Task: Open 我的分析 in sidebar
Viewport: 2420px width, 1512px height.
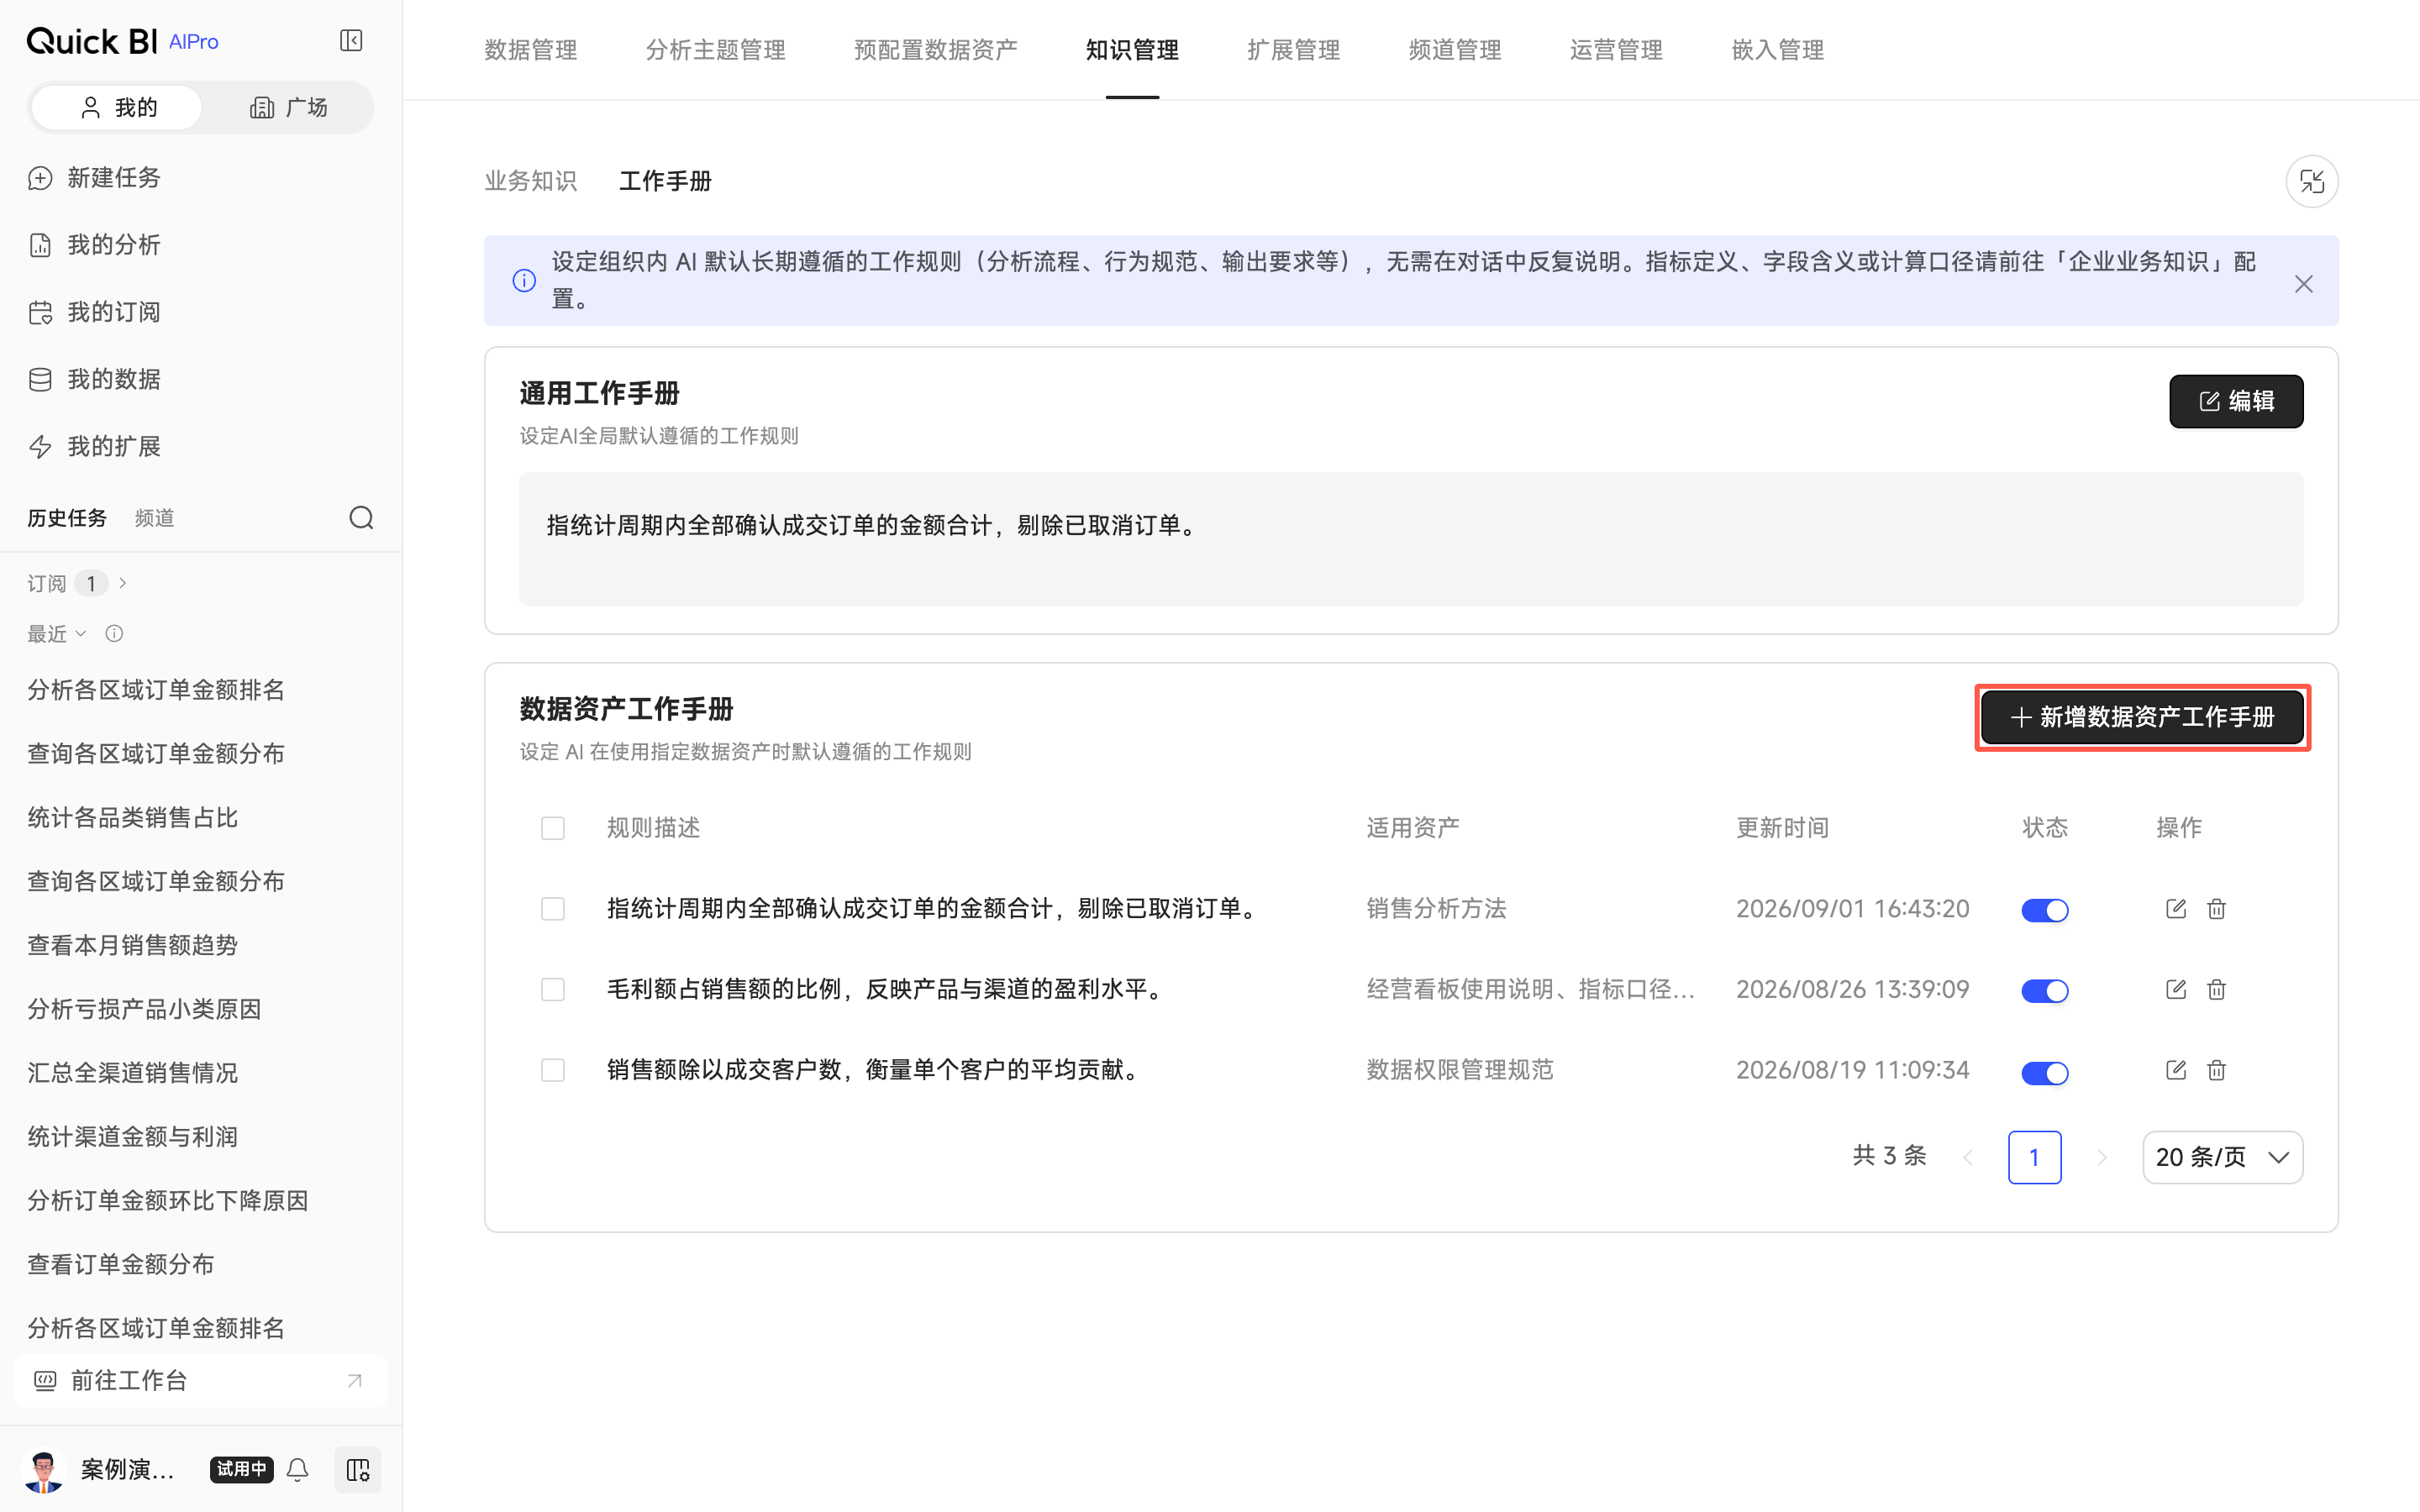Action: [95, 245]
